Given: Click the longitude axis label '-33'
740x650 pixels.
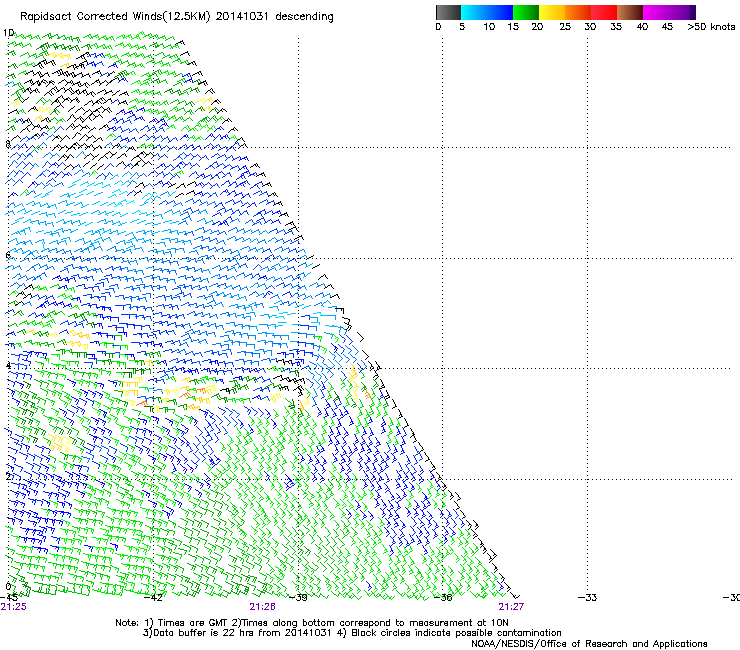Looking at the screenshot, I should 588,598.
